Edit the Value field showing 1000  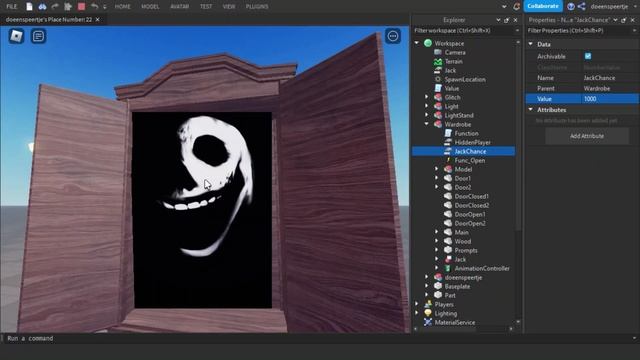610,99
